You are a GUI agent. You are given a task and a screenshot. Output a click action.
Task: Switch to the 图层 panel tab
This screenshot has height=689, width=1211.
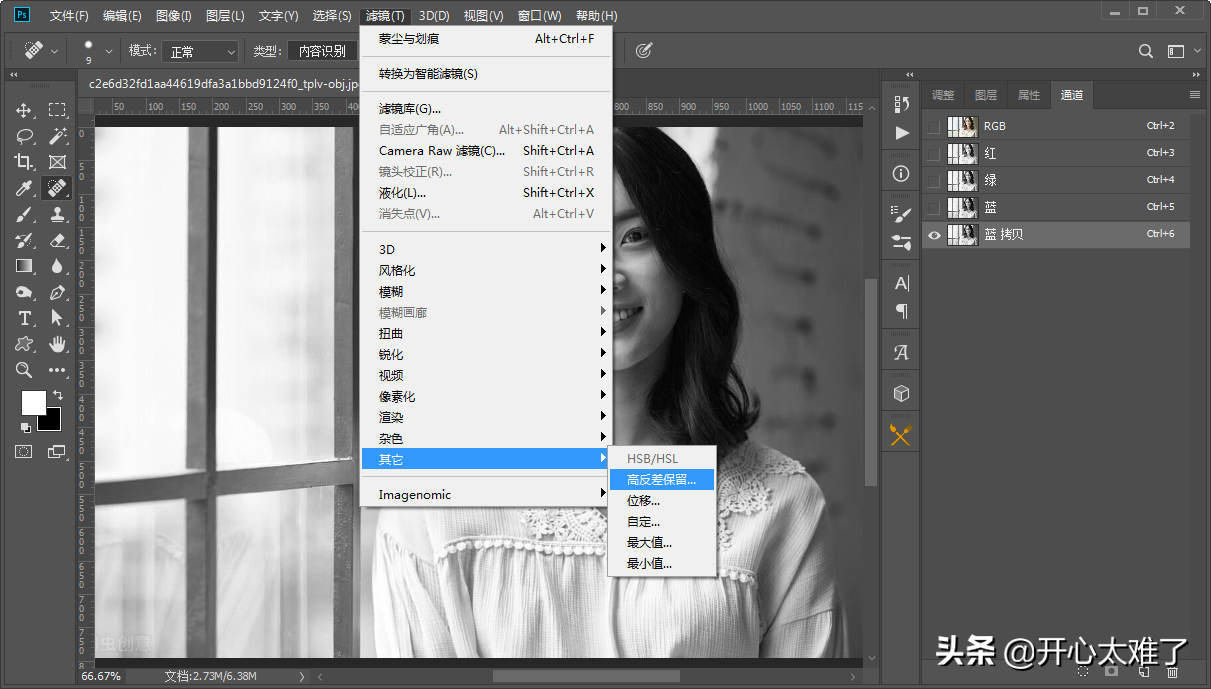click(x=986, y=95)
